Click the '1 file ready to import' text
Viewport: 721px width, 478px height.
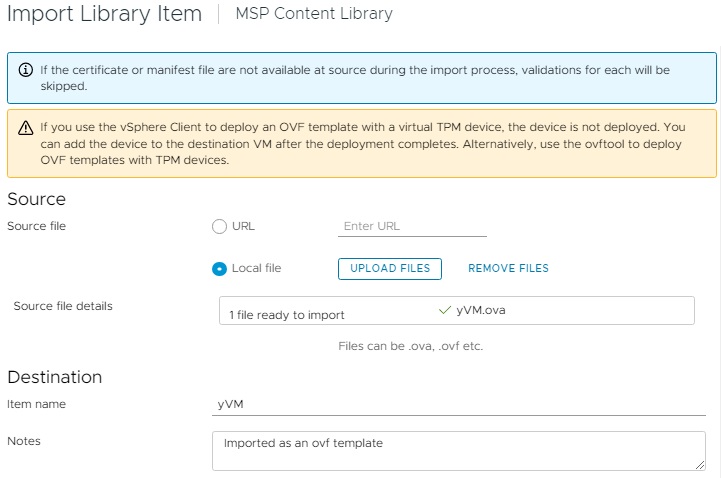tap(287, 315)
